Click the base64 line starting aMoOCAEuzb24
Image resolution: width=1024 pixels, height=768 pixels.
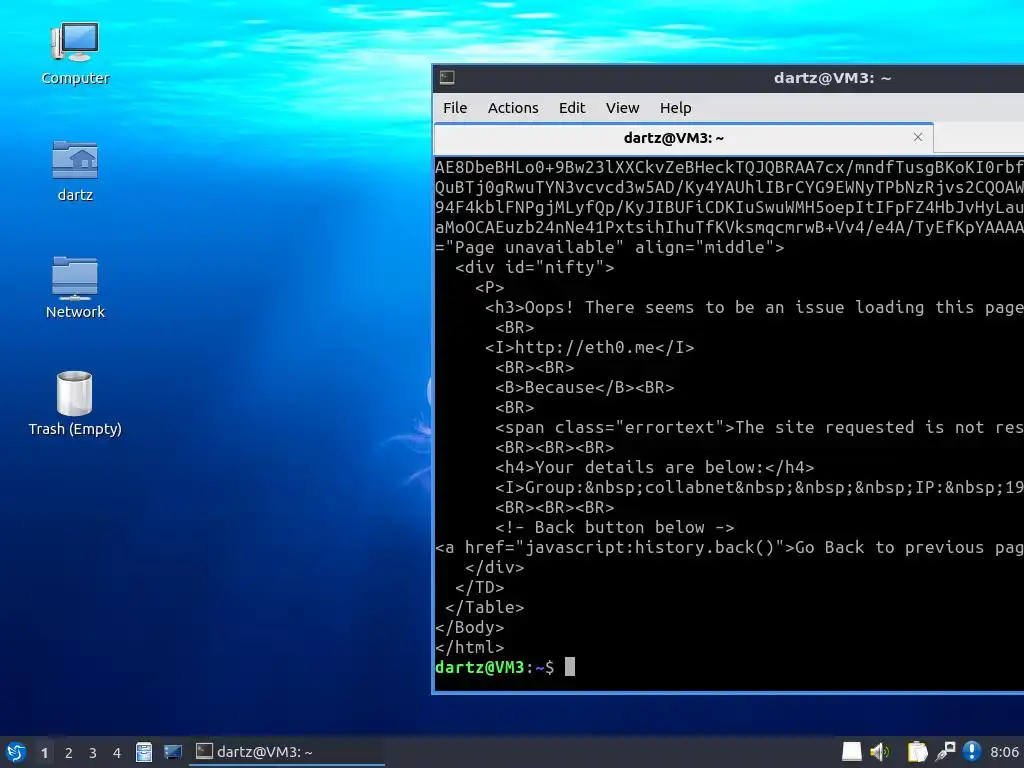[x=729, y=227]
